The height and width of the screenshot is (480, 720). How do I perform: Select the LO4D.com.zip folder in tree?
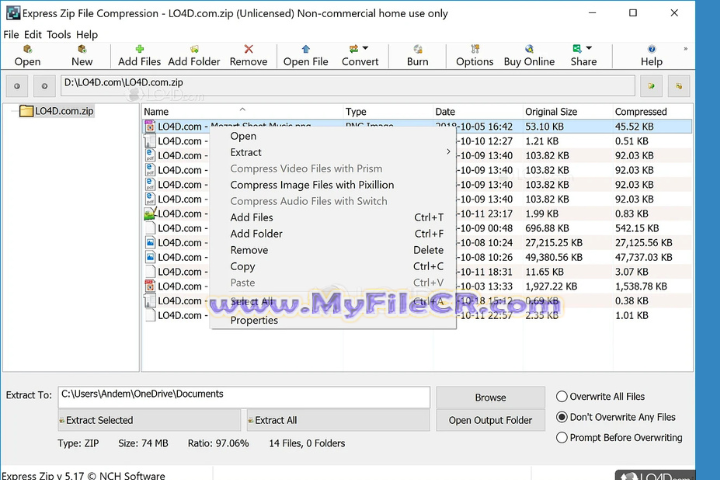point(57,111)
